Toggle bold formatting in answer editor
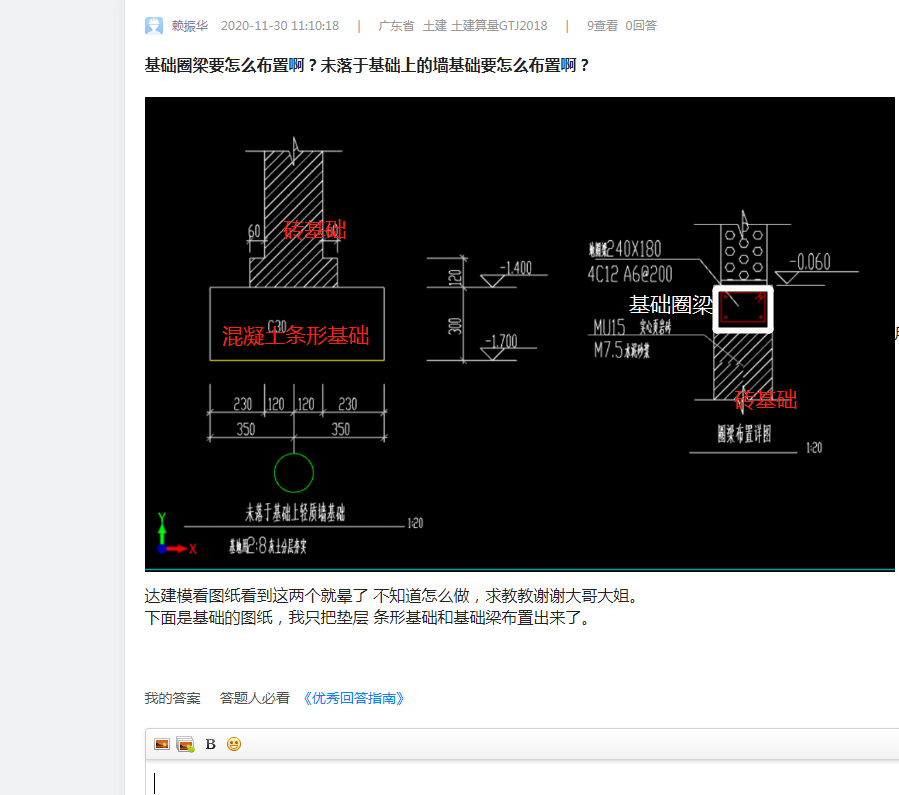 coord(210,744)
